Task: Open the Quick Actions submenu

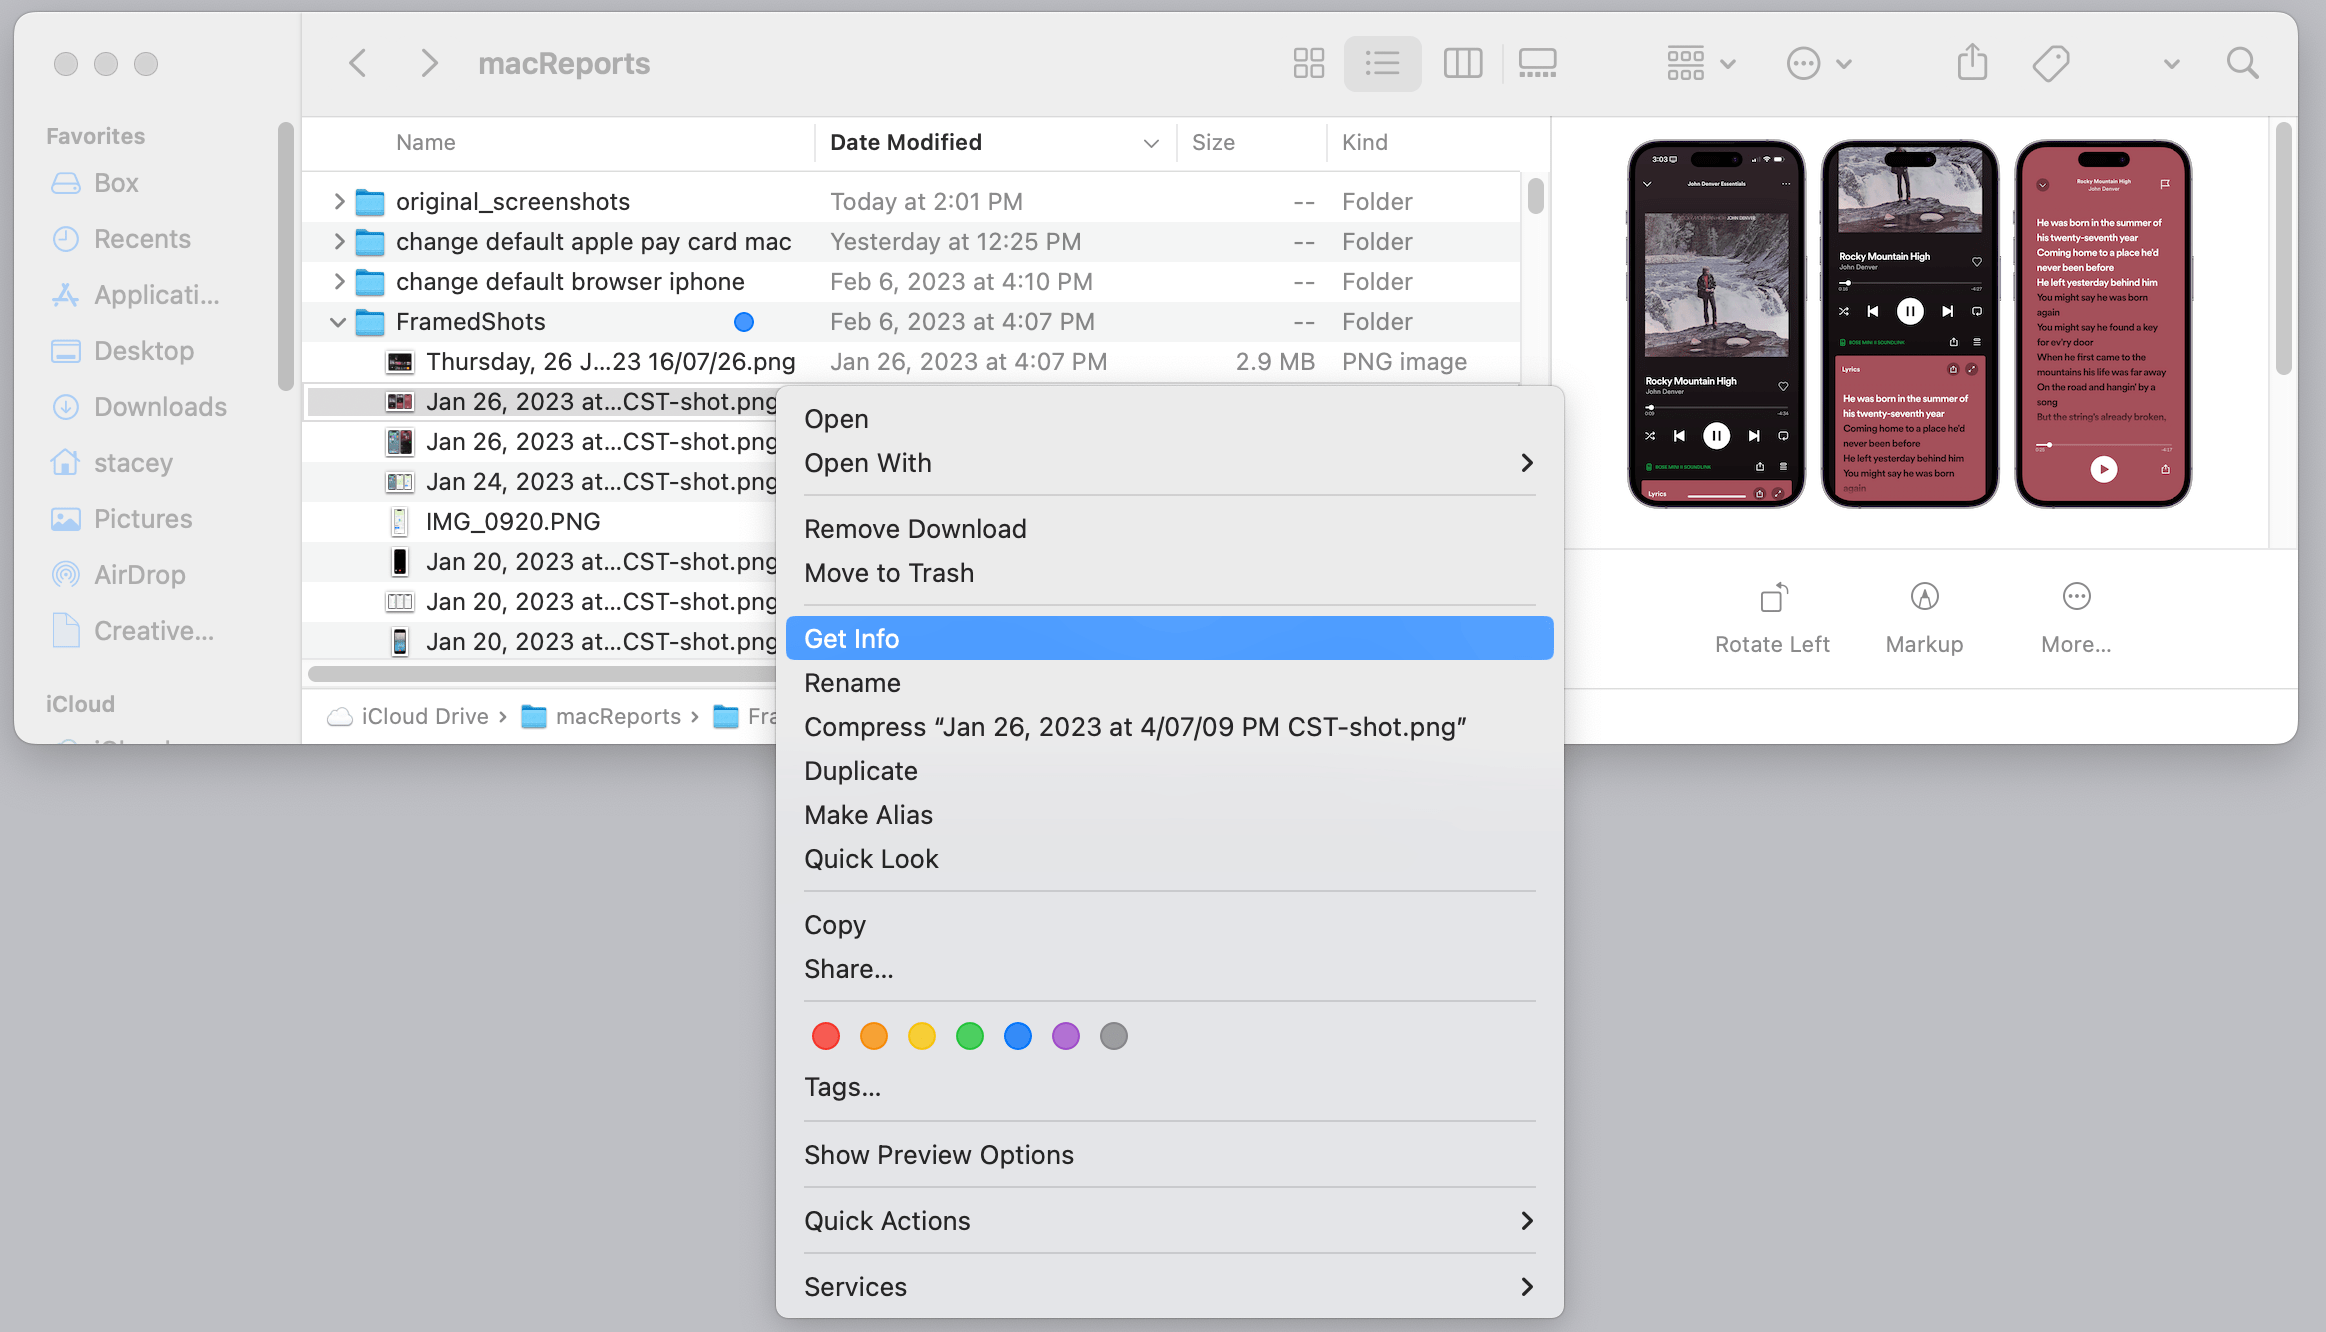Action: click(x=1169, y=1221)
